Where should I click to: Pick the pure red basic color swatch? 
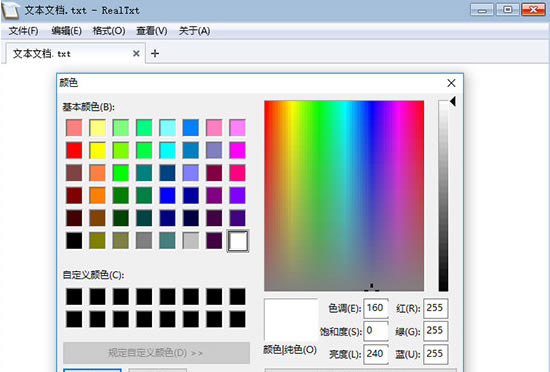click(74, 150)
